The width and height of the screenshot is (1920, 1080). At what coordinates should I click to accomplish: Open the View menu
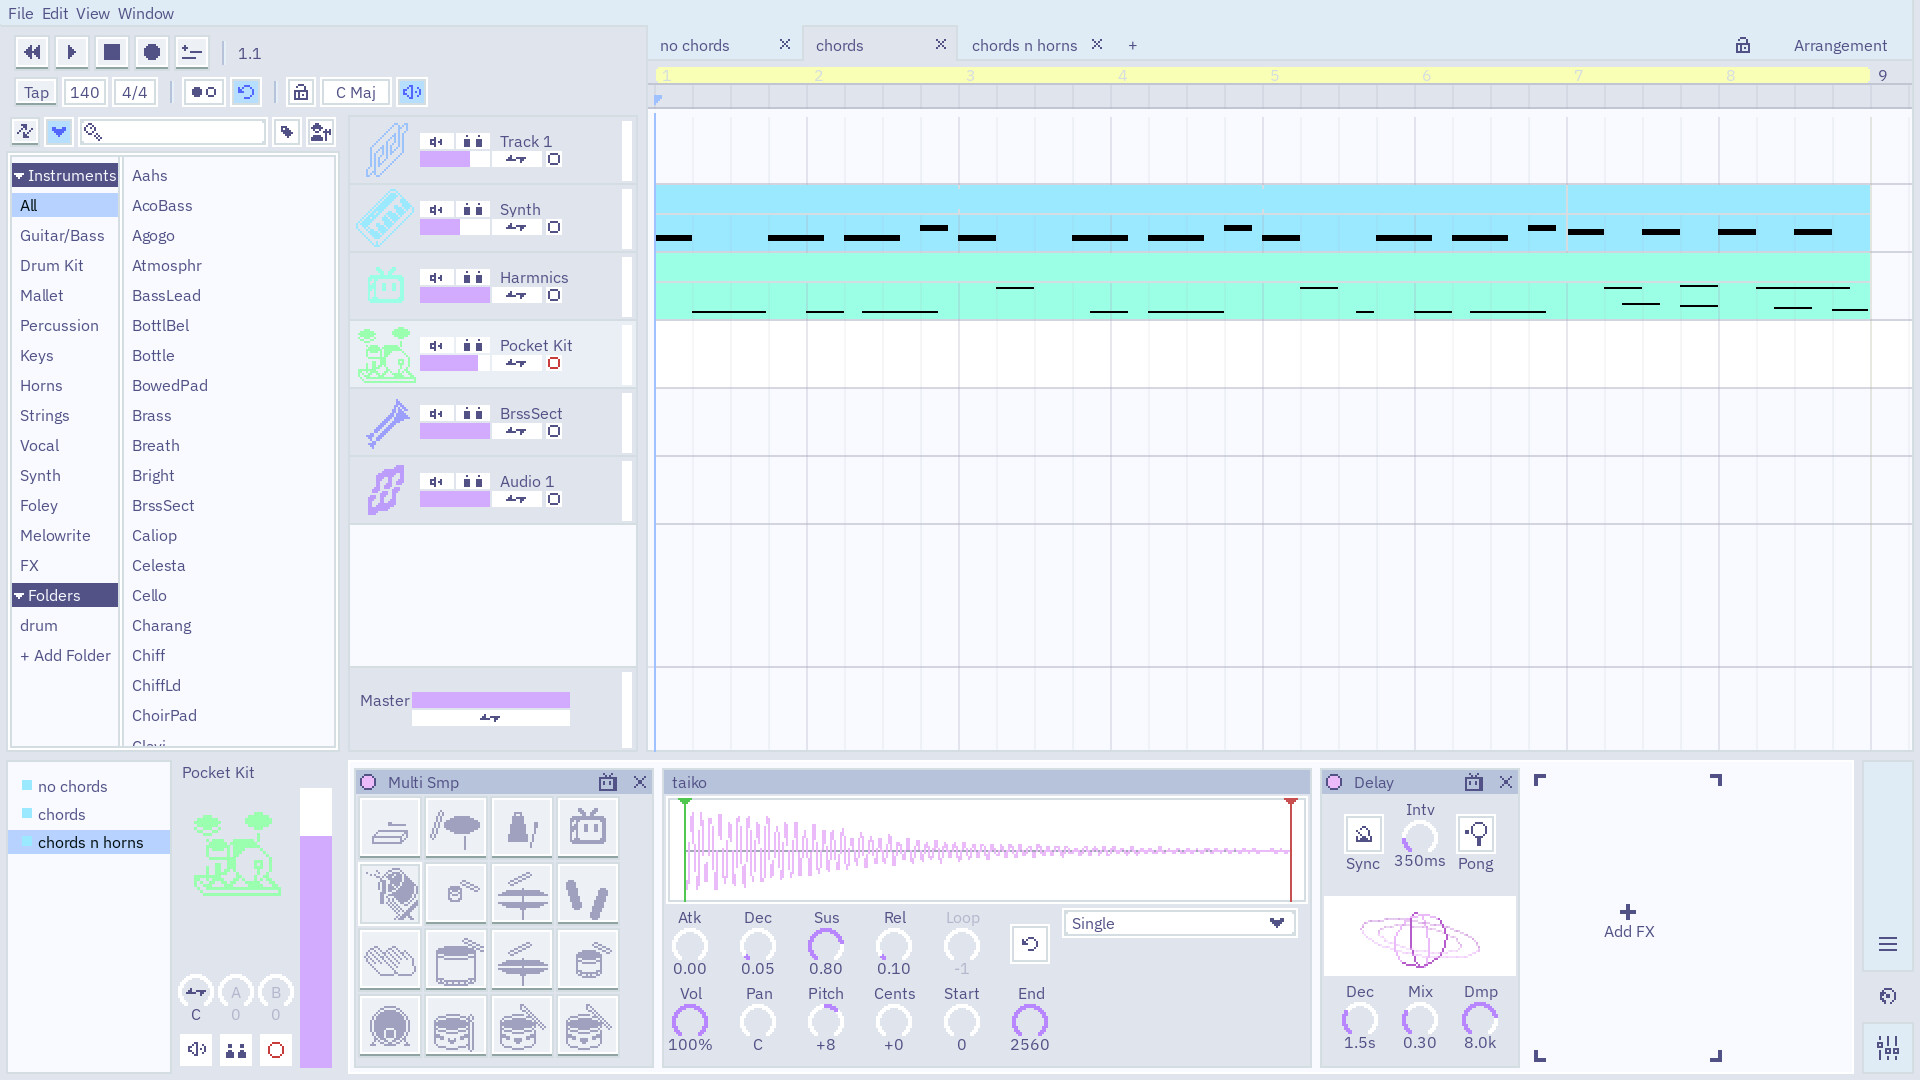[x=92, y=13]
